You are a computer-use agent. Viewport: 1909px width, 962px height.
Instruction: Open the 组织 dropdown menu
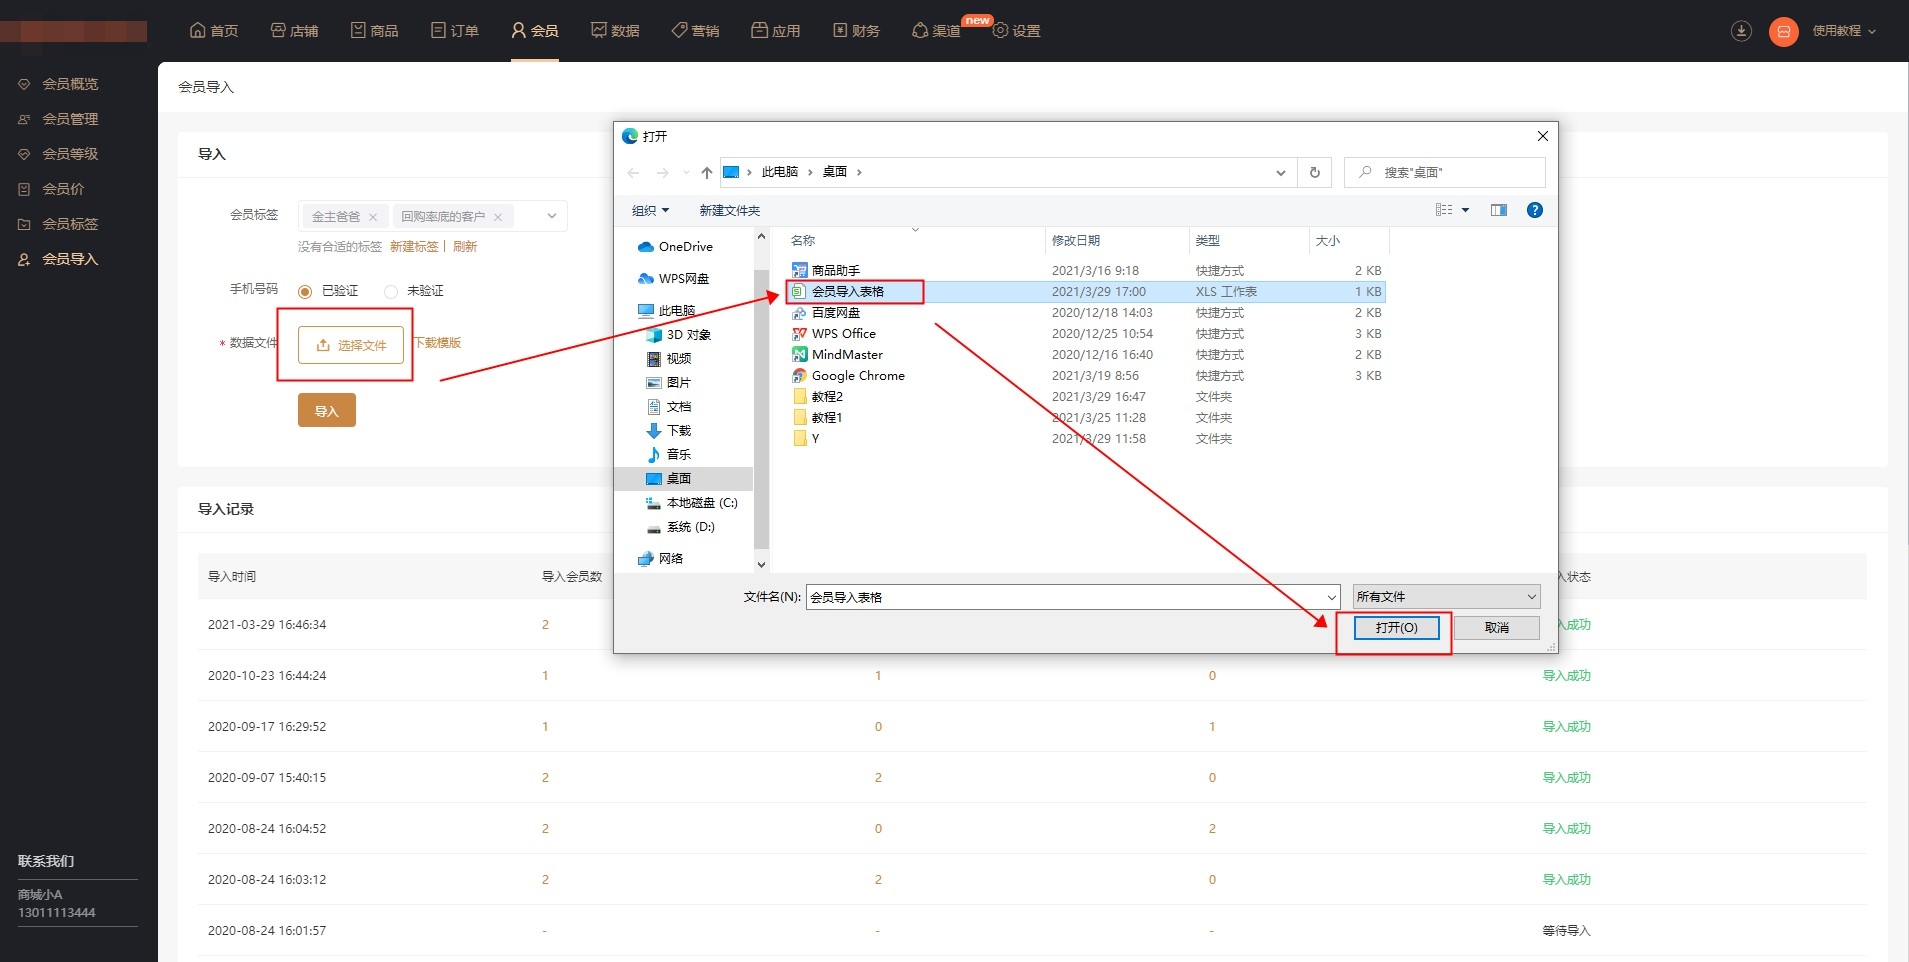tap(650, 211)
